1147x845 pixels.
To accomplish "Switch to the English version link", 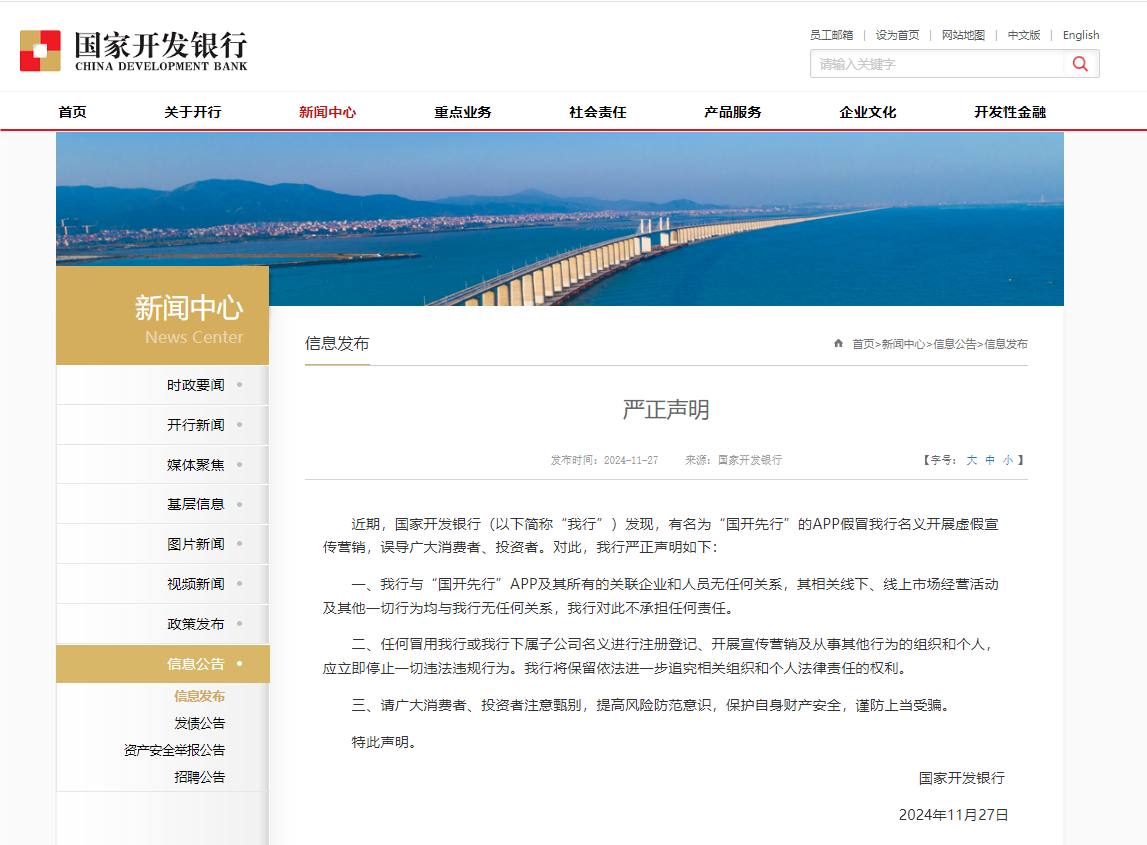I will pyautogui.click(x=1080, y=35).
